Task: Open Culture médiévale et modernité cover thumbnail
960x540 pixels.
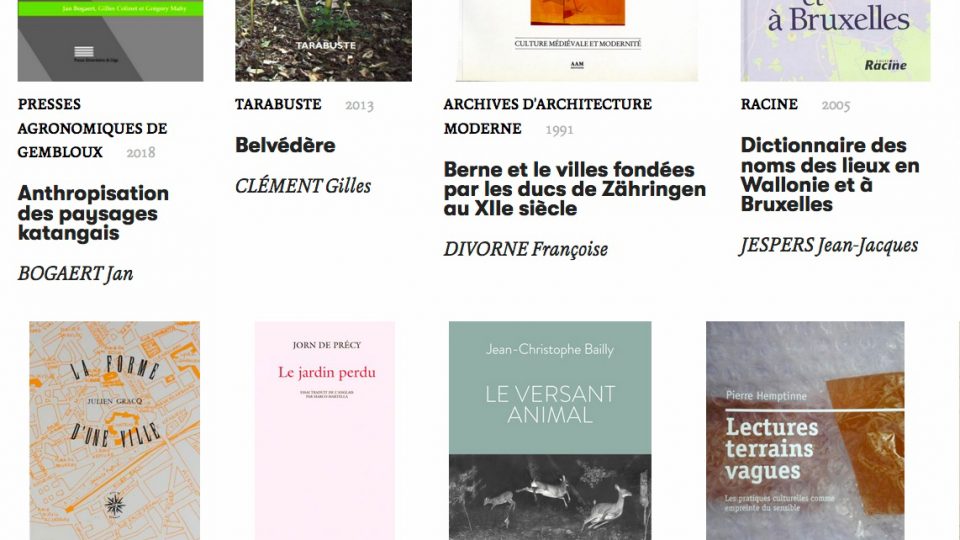Action: pyautogui.click(x=577, y=40)
